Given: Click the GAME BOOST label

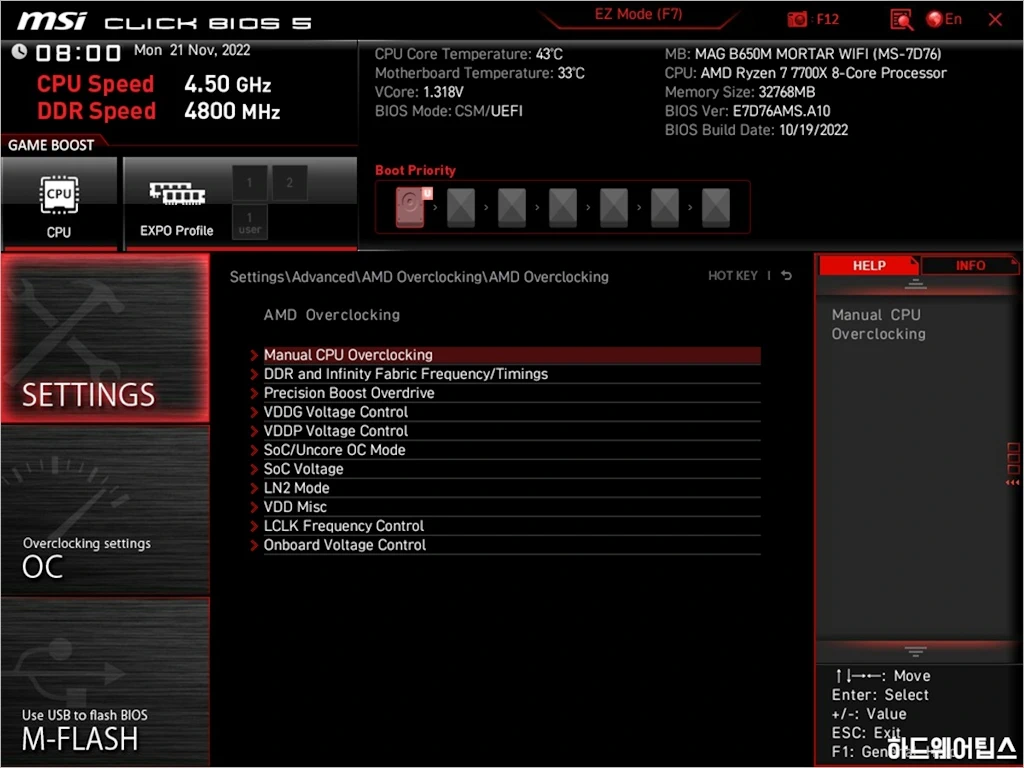Looking at the screenshot, I should 51,145.
